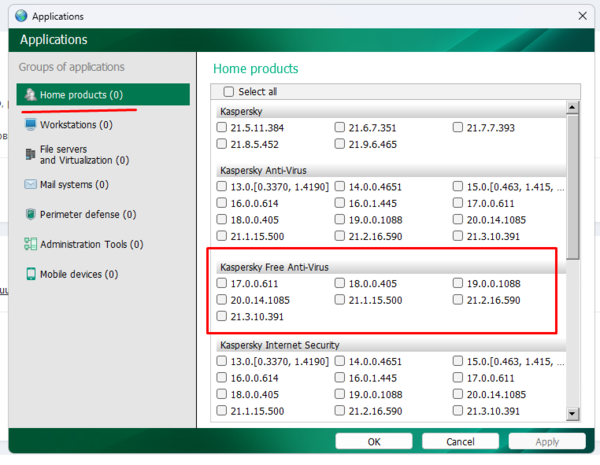Click the File servers icon
The image size is (600, 465).
tap(30, 154)
